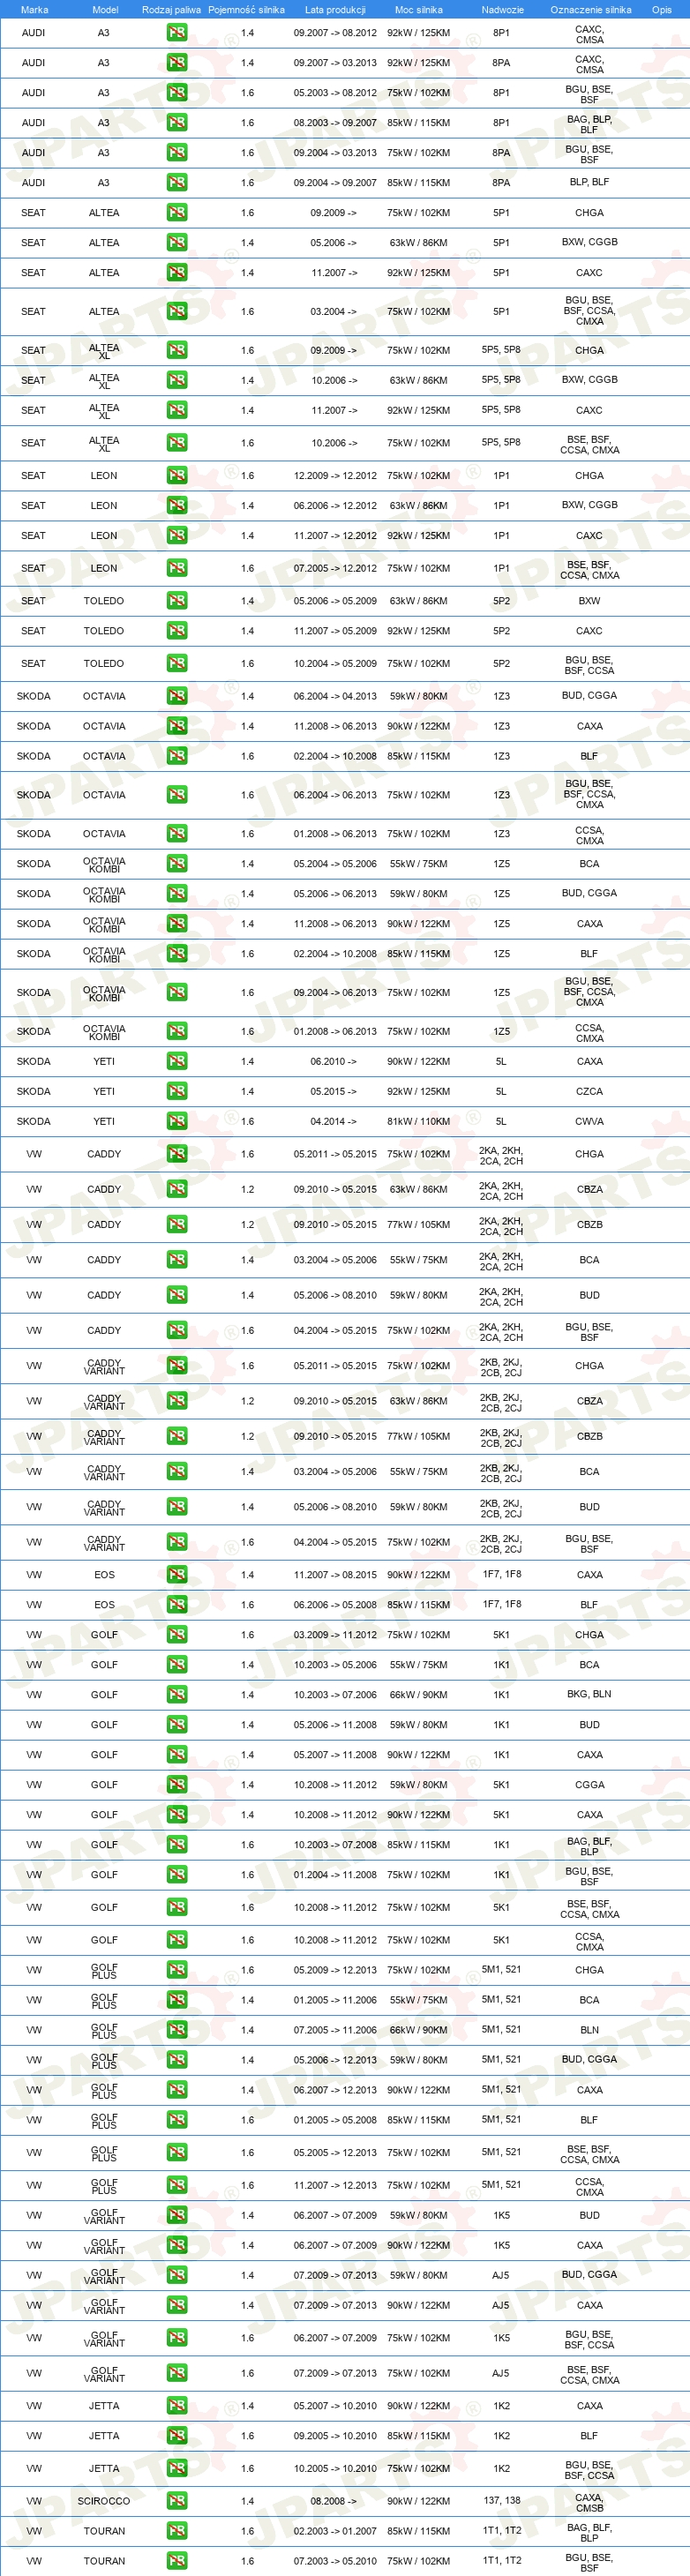Select the 05.2015 -> production years cell

pyautogui.click(x=333, y=1091)
